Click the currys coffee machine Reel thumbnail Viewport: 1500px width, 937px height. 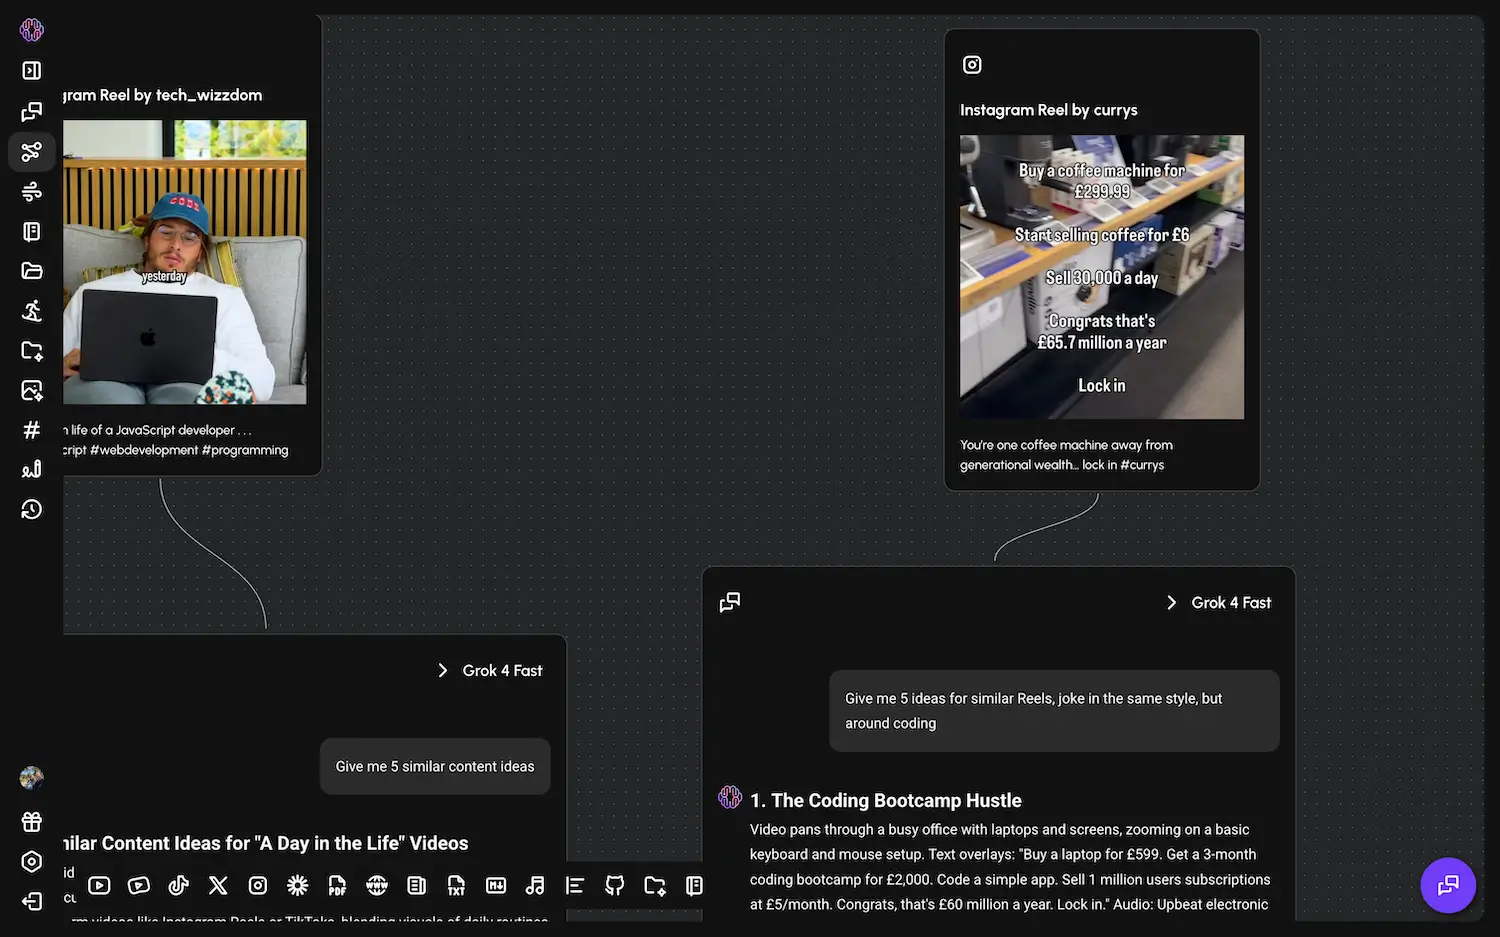pos(1101,277)
